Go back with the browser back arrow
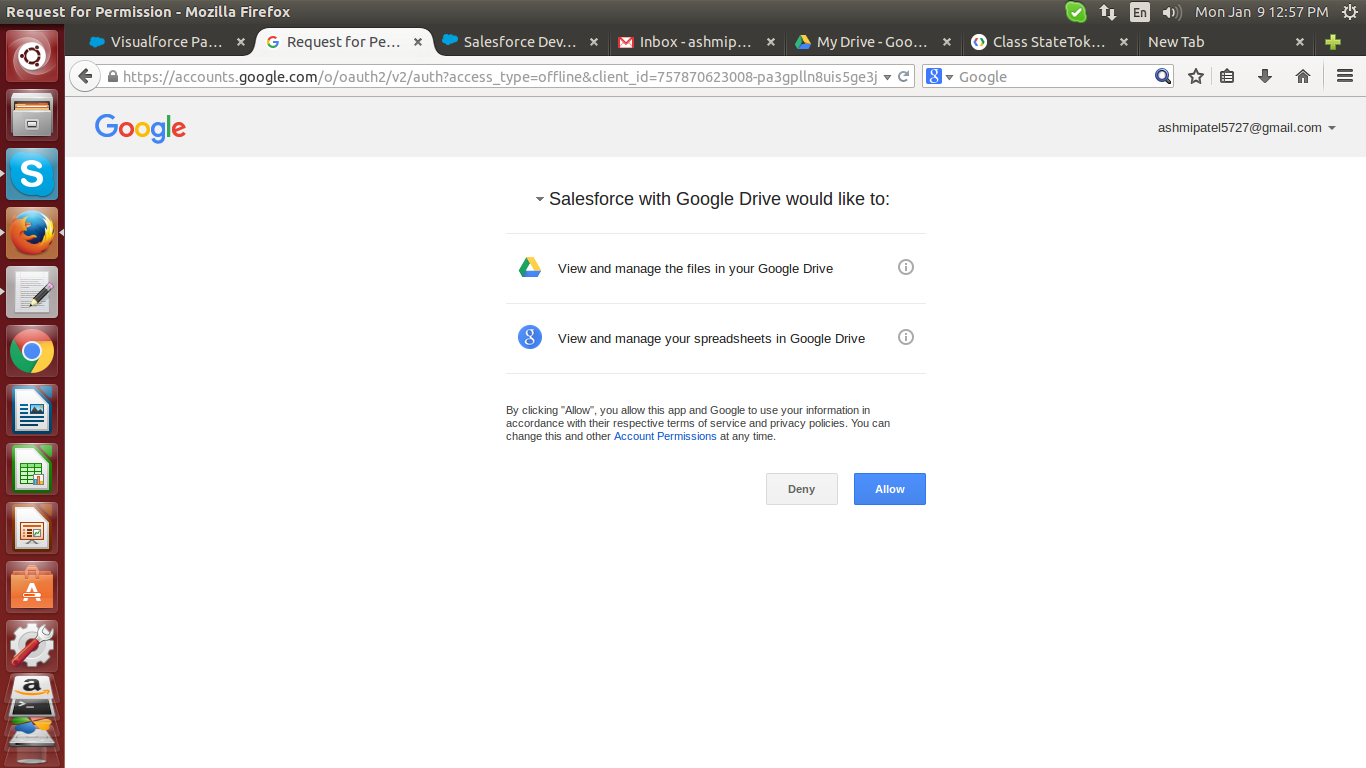The image size is (1366, 768). pyautogui.click(x=85, y=76)
